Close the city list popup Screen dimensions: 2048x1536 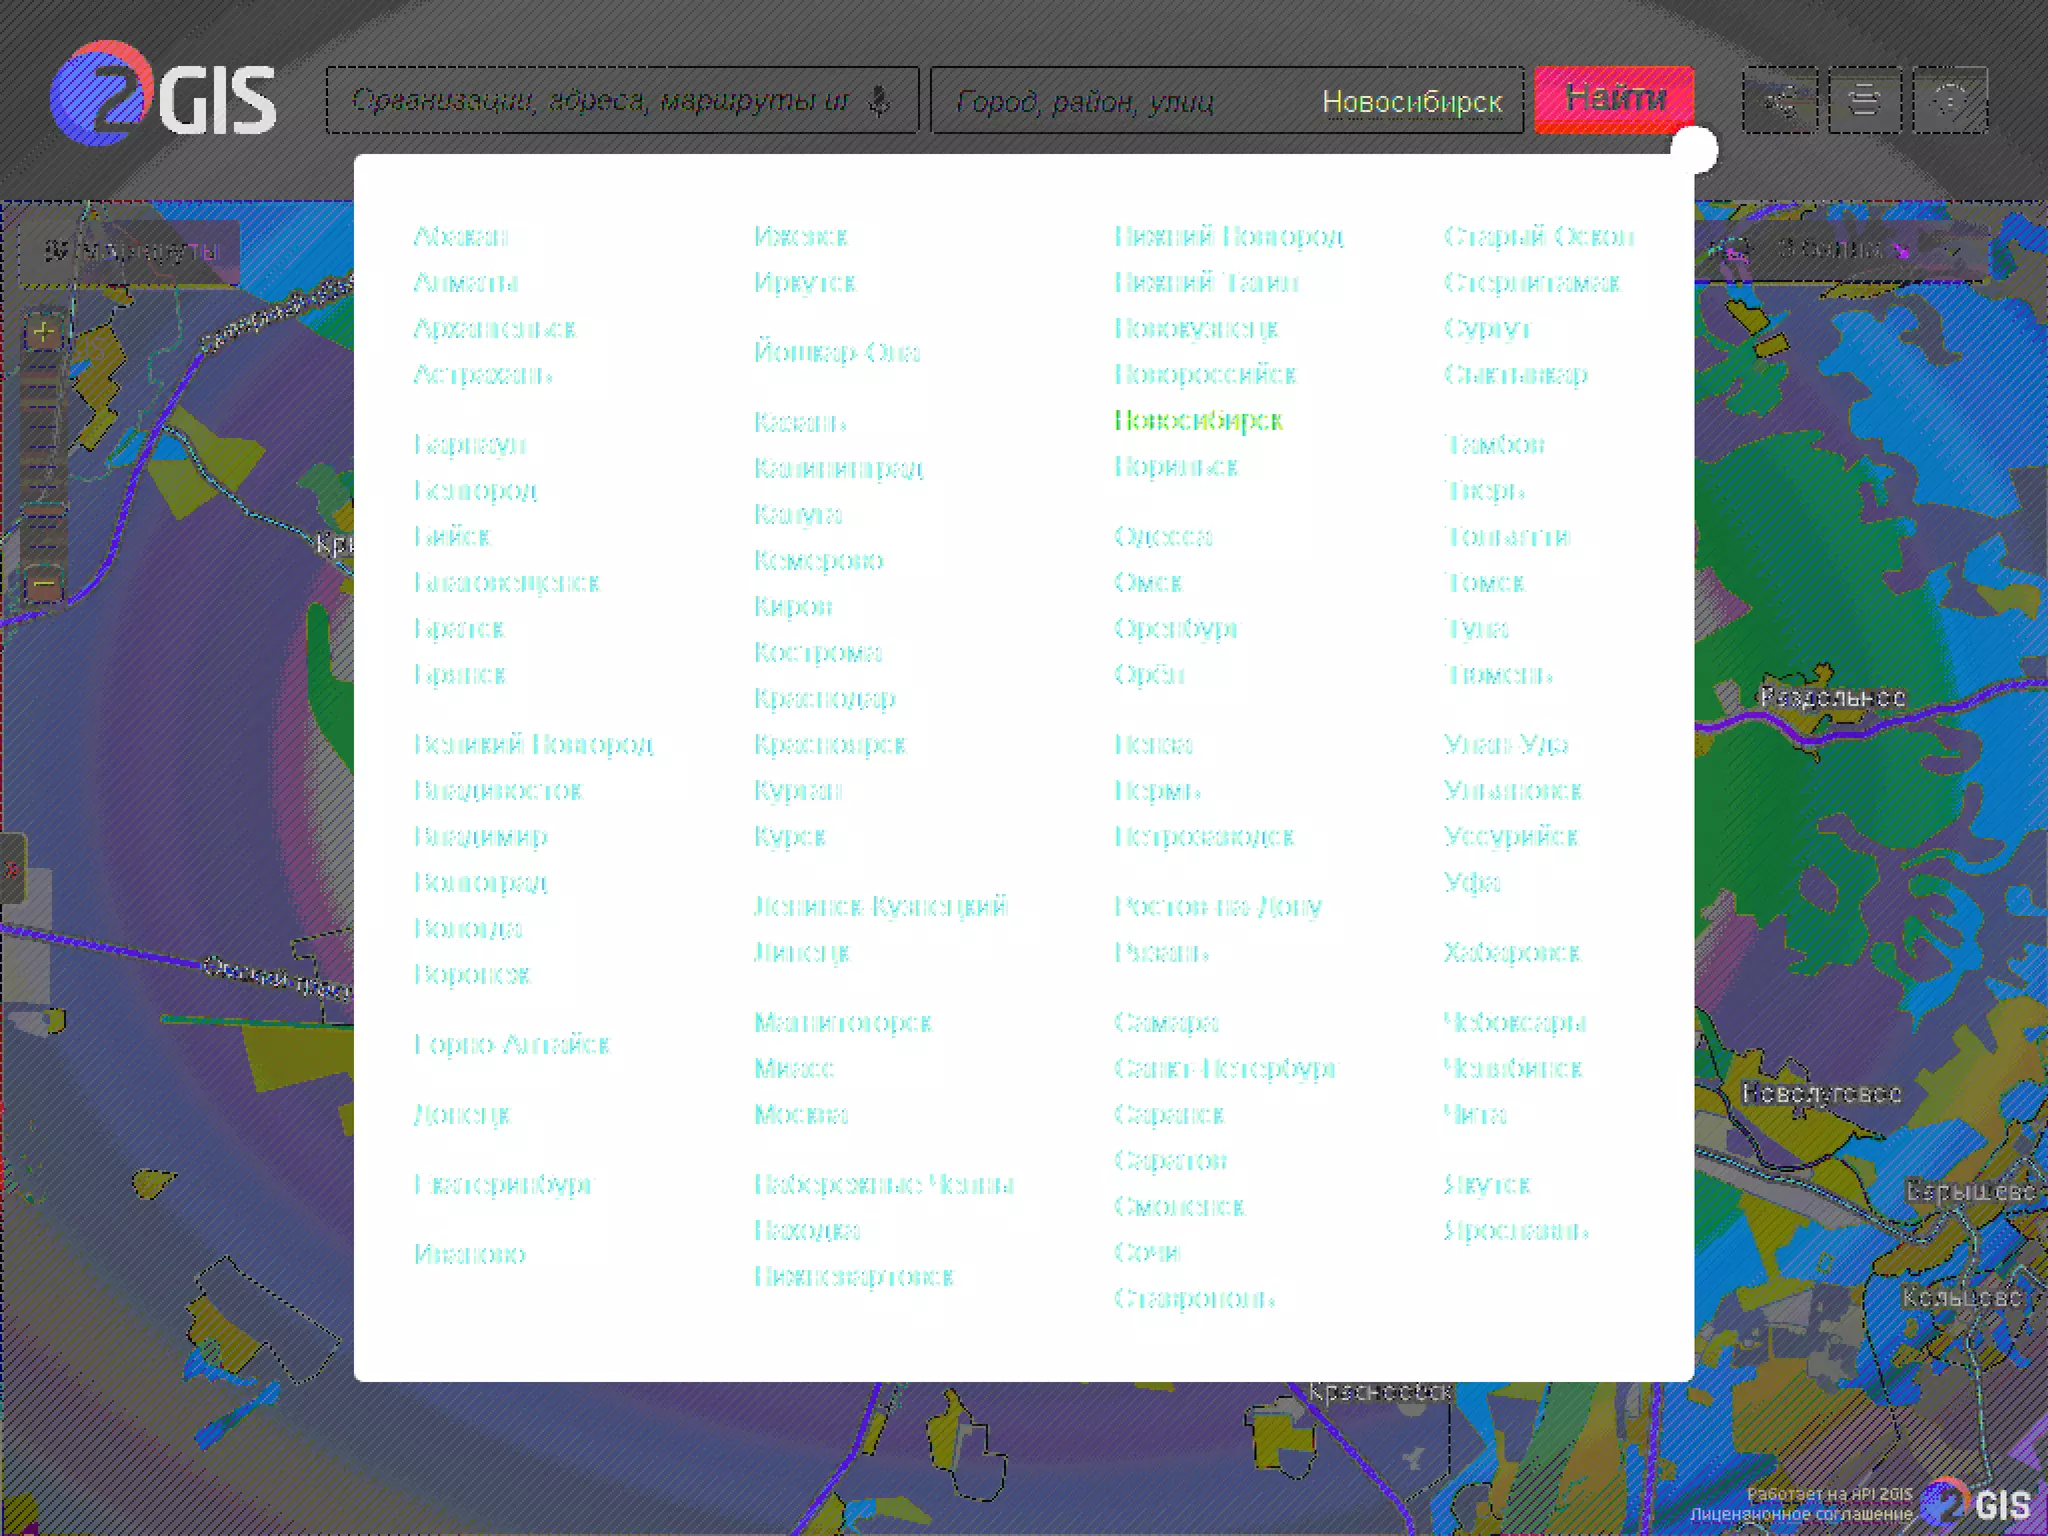(x=1694, y=150)
